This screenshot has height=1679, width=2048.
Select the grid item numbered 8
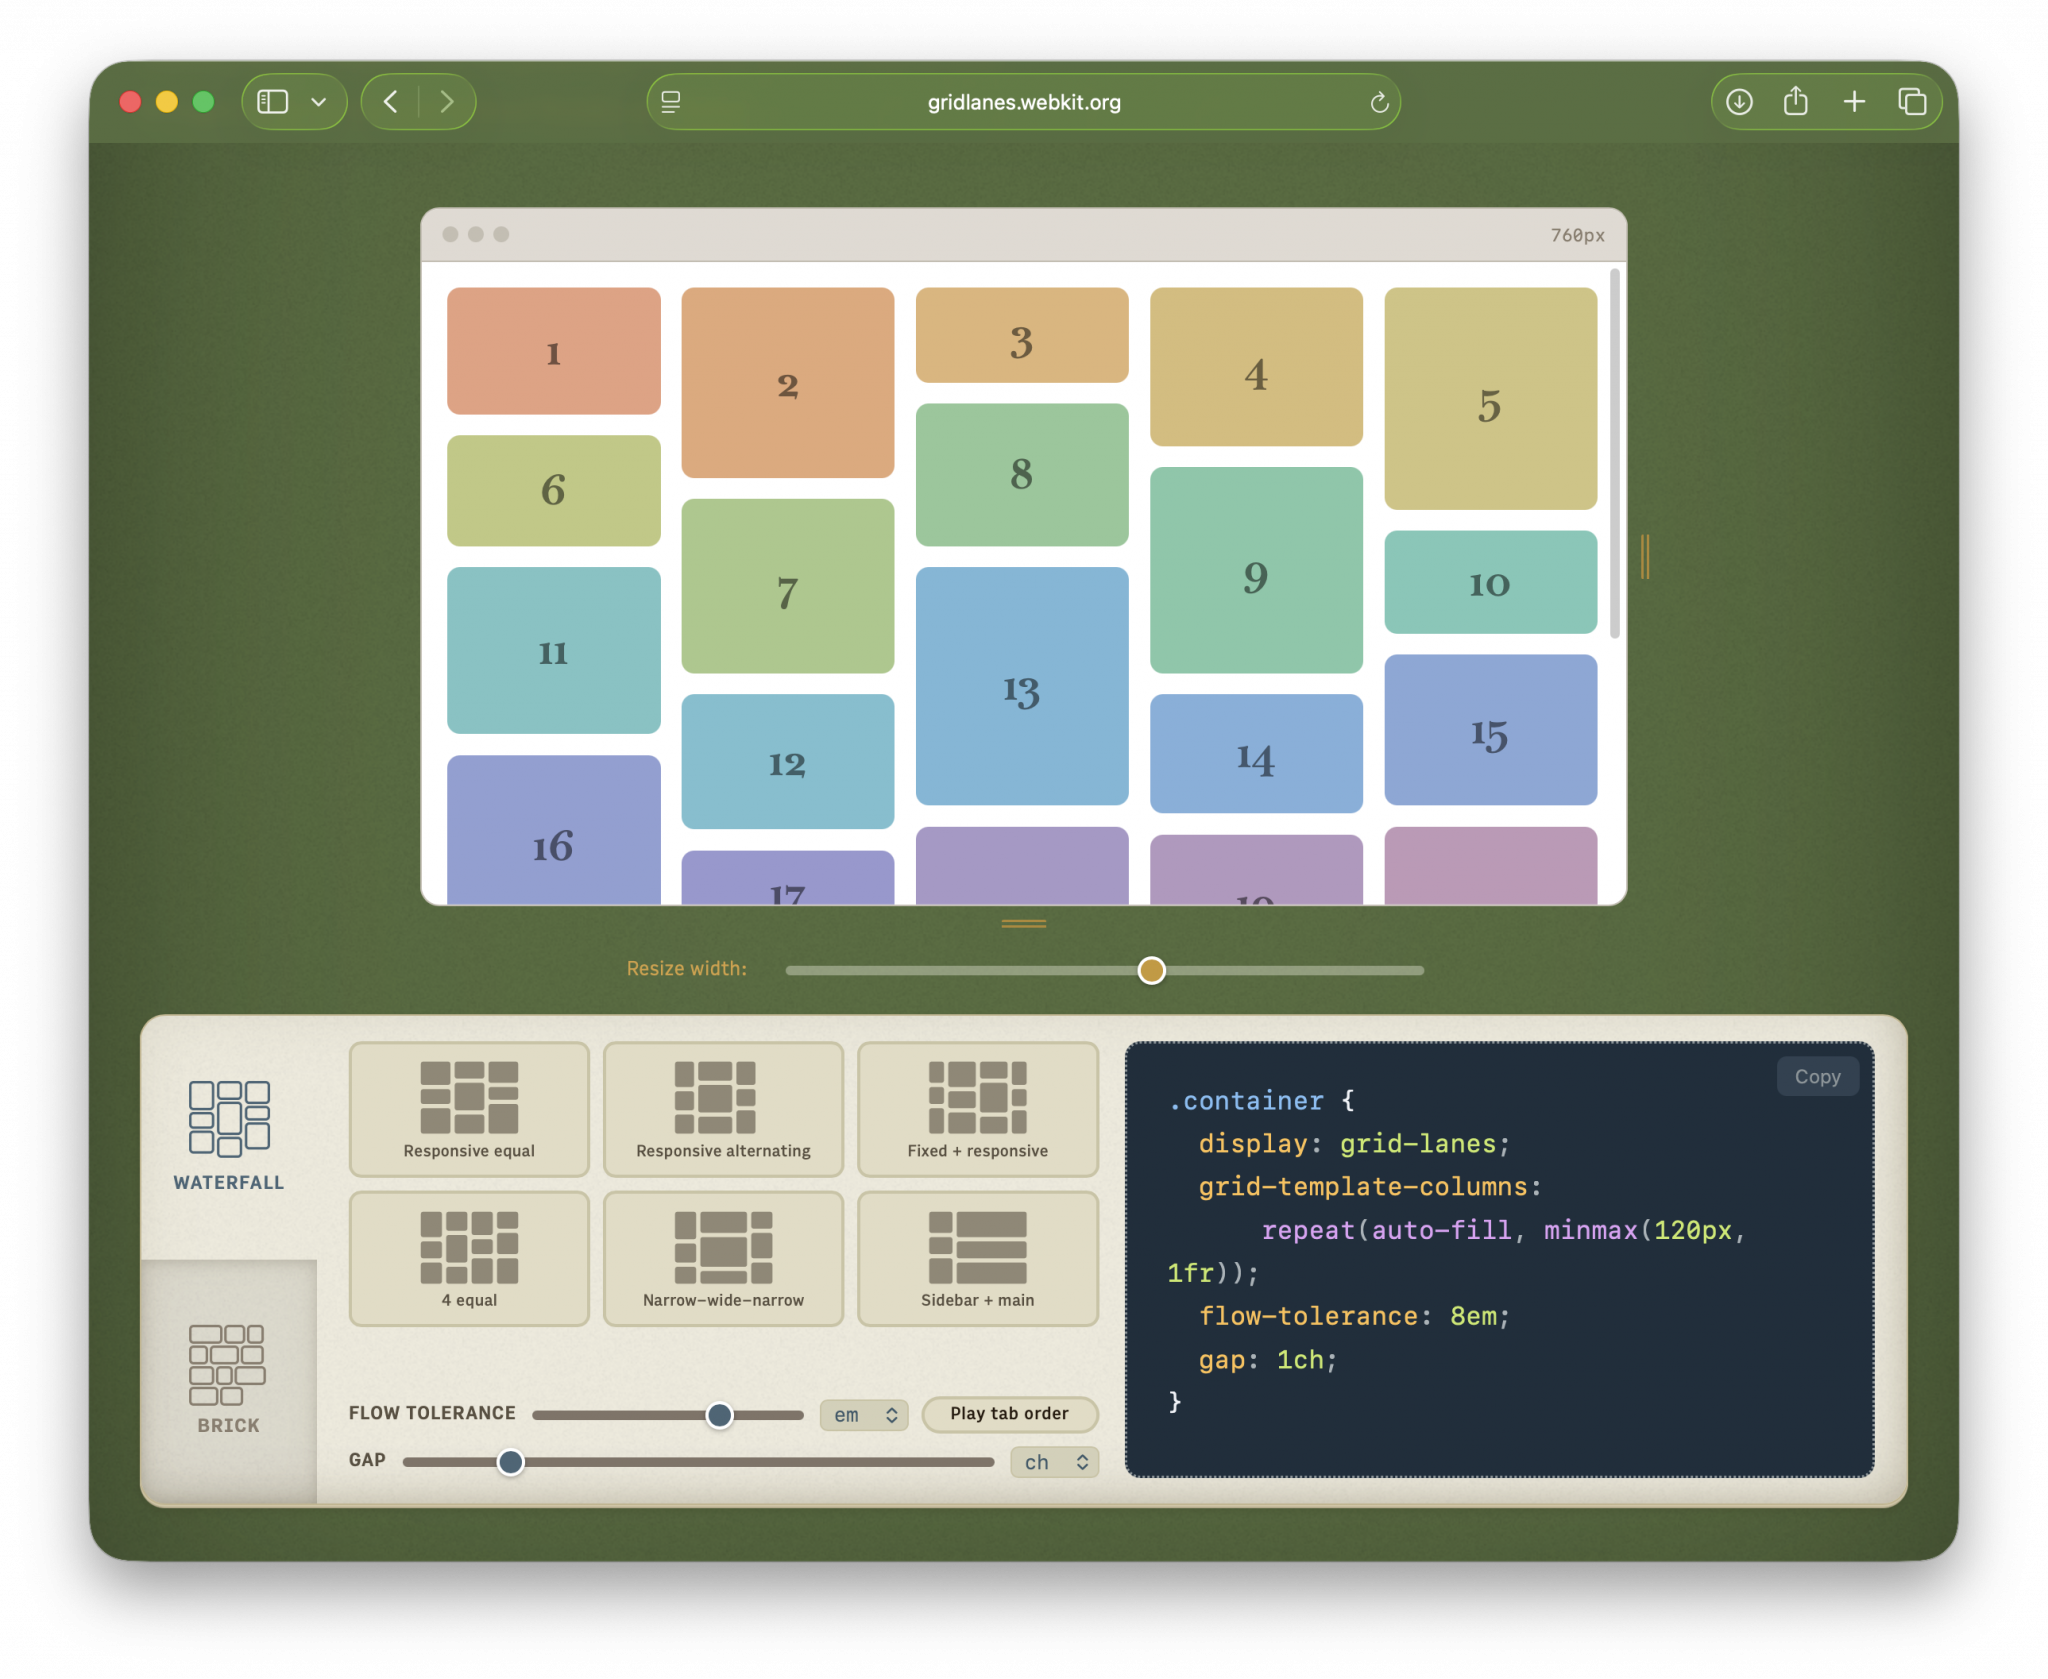(x=1022, y=474)
